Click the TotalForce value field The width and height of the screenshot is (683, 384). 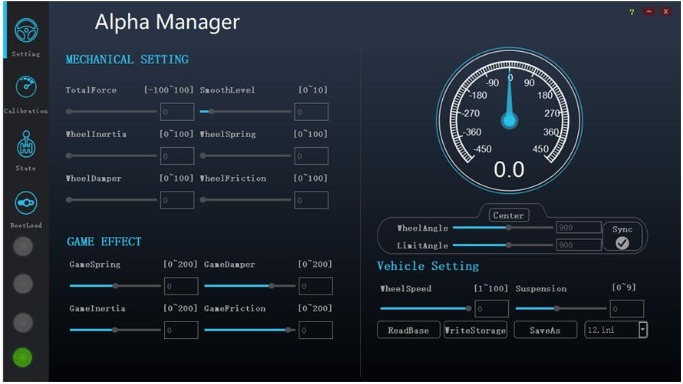[177, 112]
